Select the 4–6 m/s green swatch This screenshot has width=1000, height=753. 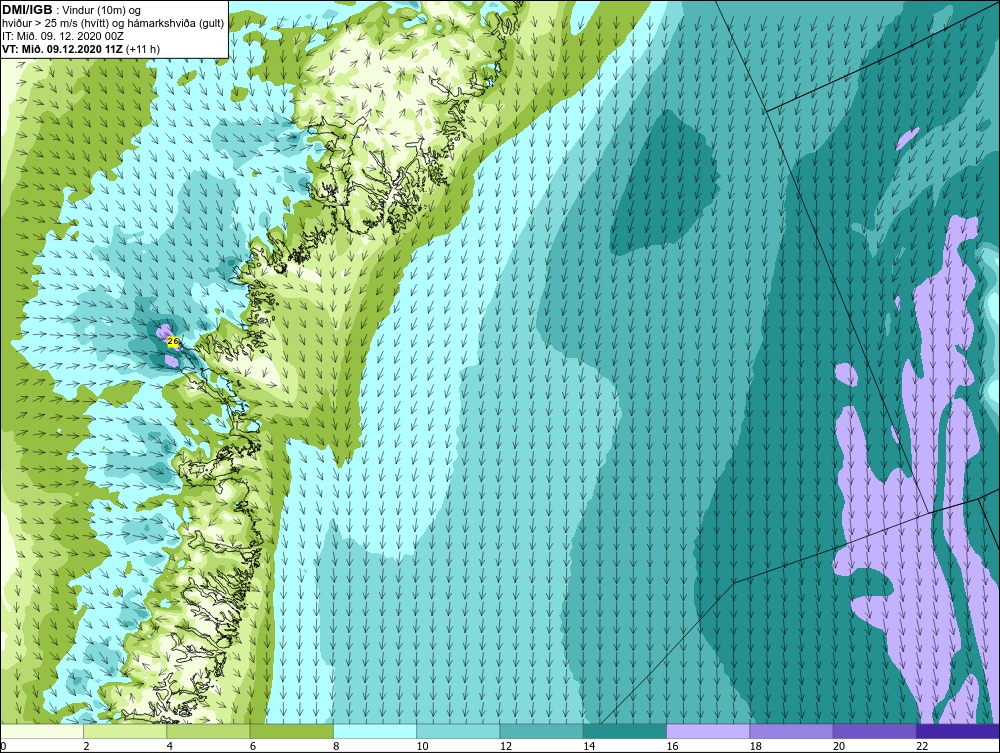(x=209, y=731)
